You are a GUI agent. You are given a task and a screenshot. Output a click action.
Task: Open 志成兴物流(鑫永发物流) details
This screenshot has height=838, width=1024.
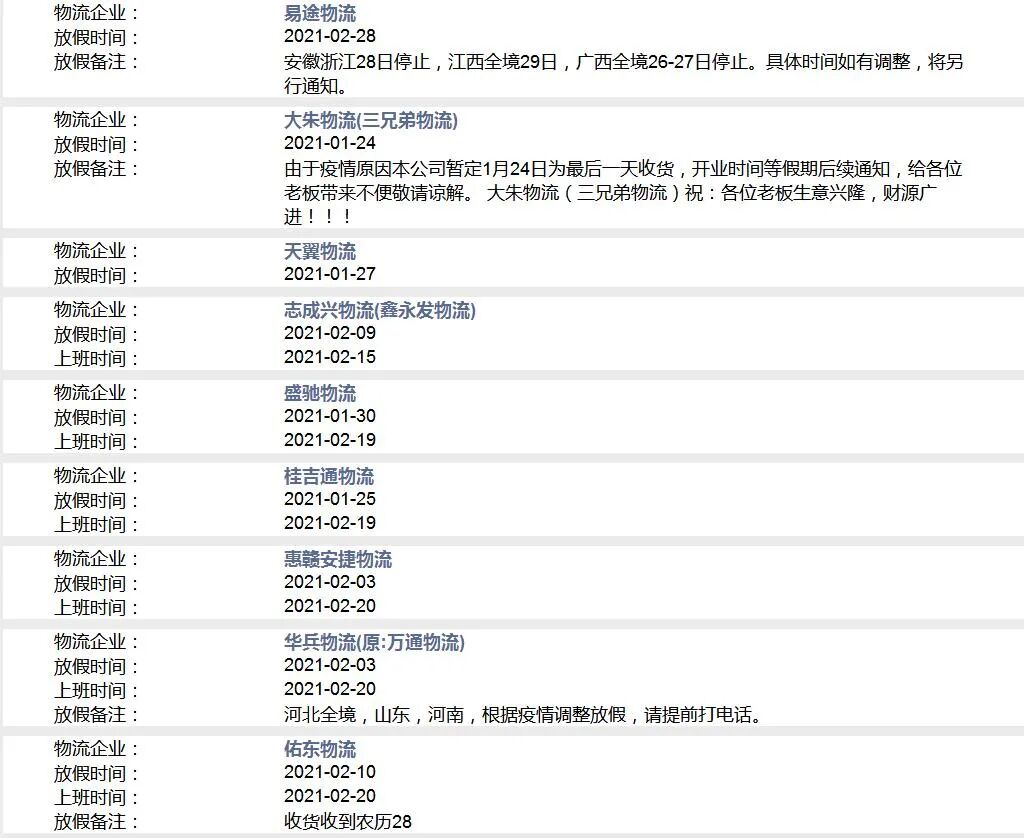[x=380, y=311]
